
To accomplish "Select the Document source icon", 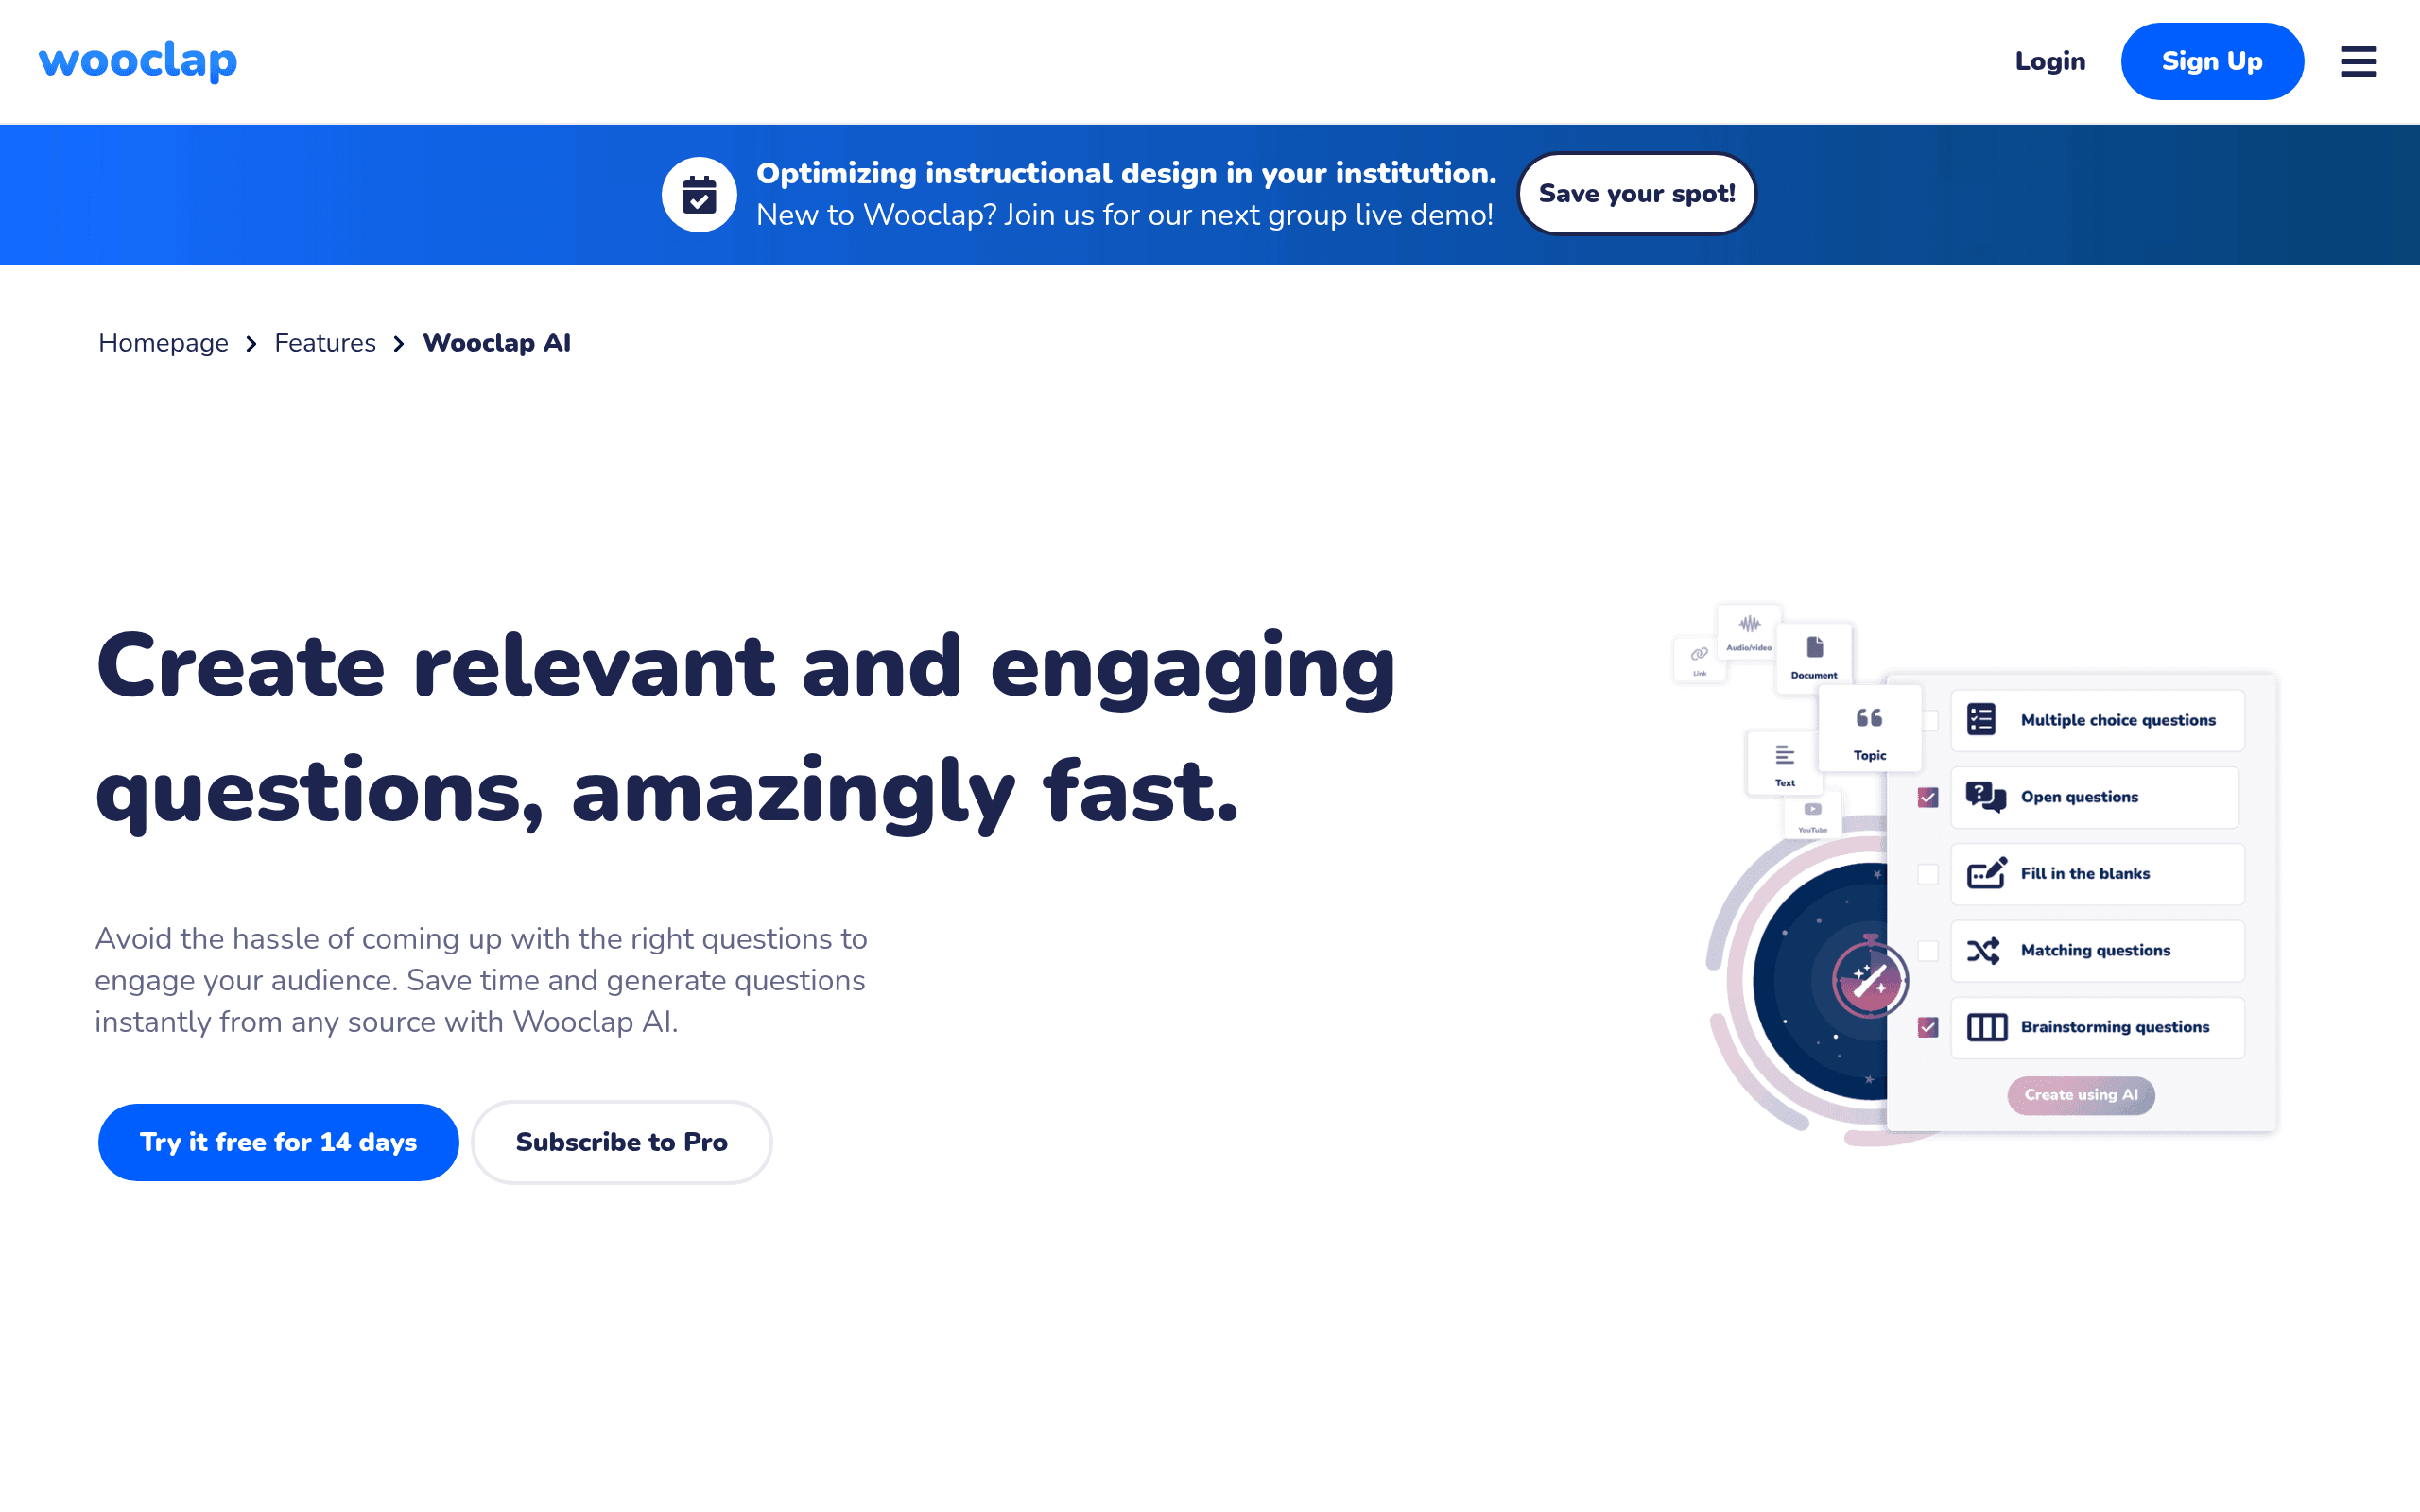I will [1815, 647].
